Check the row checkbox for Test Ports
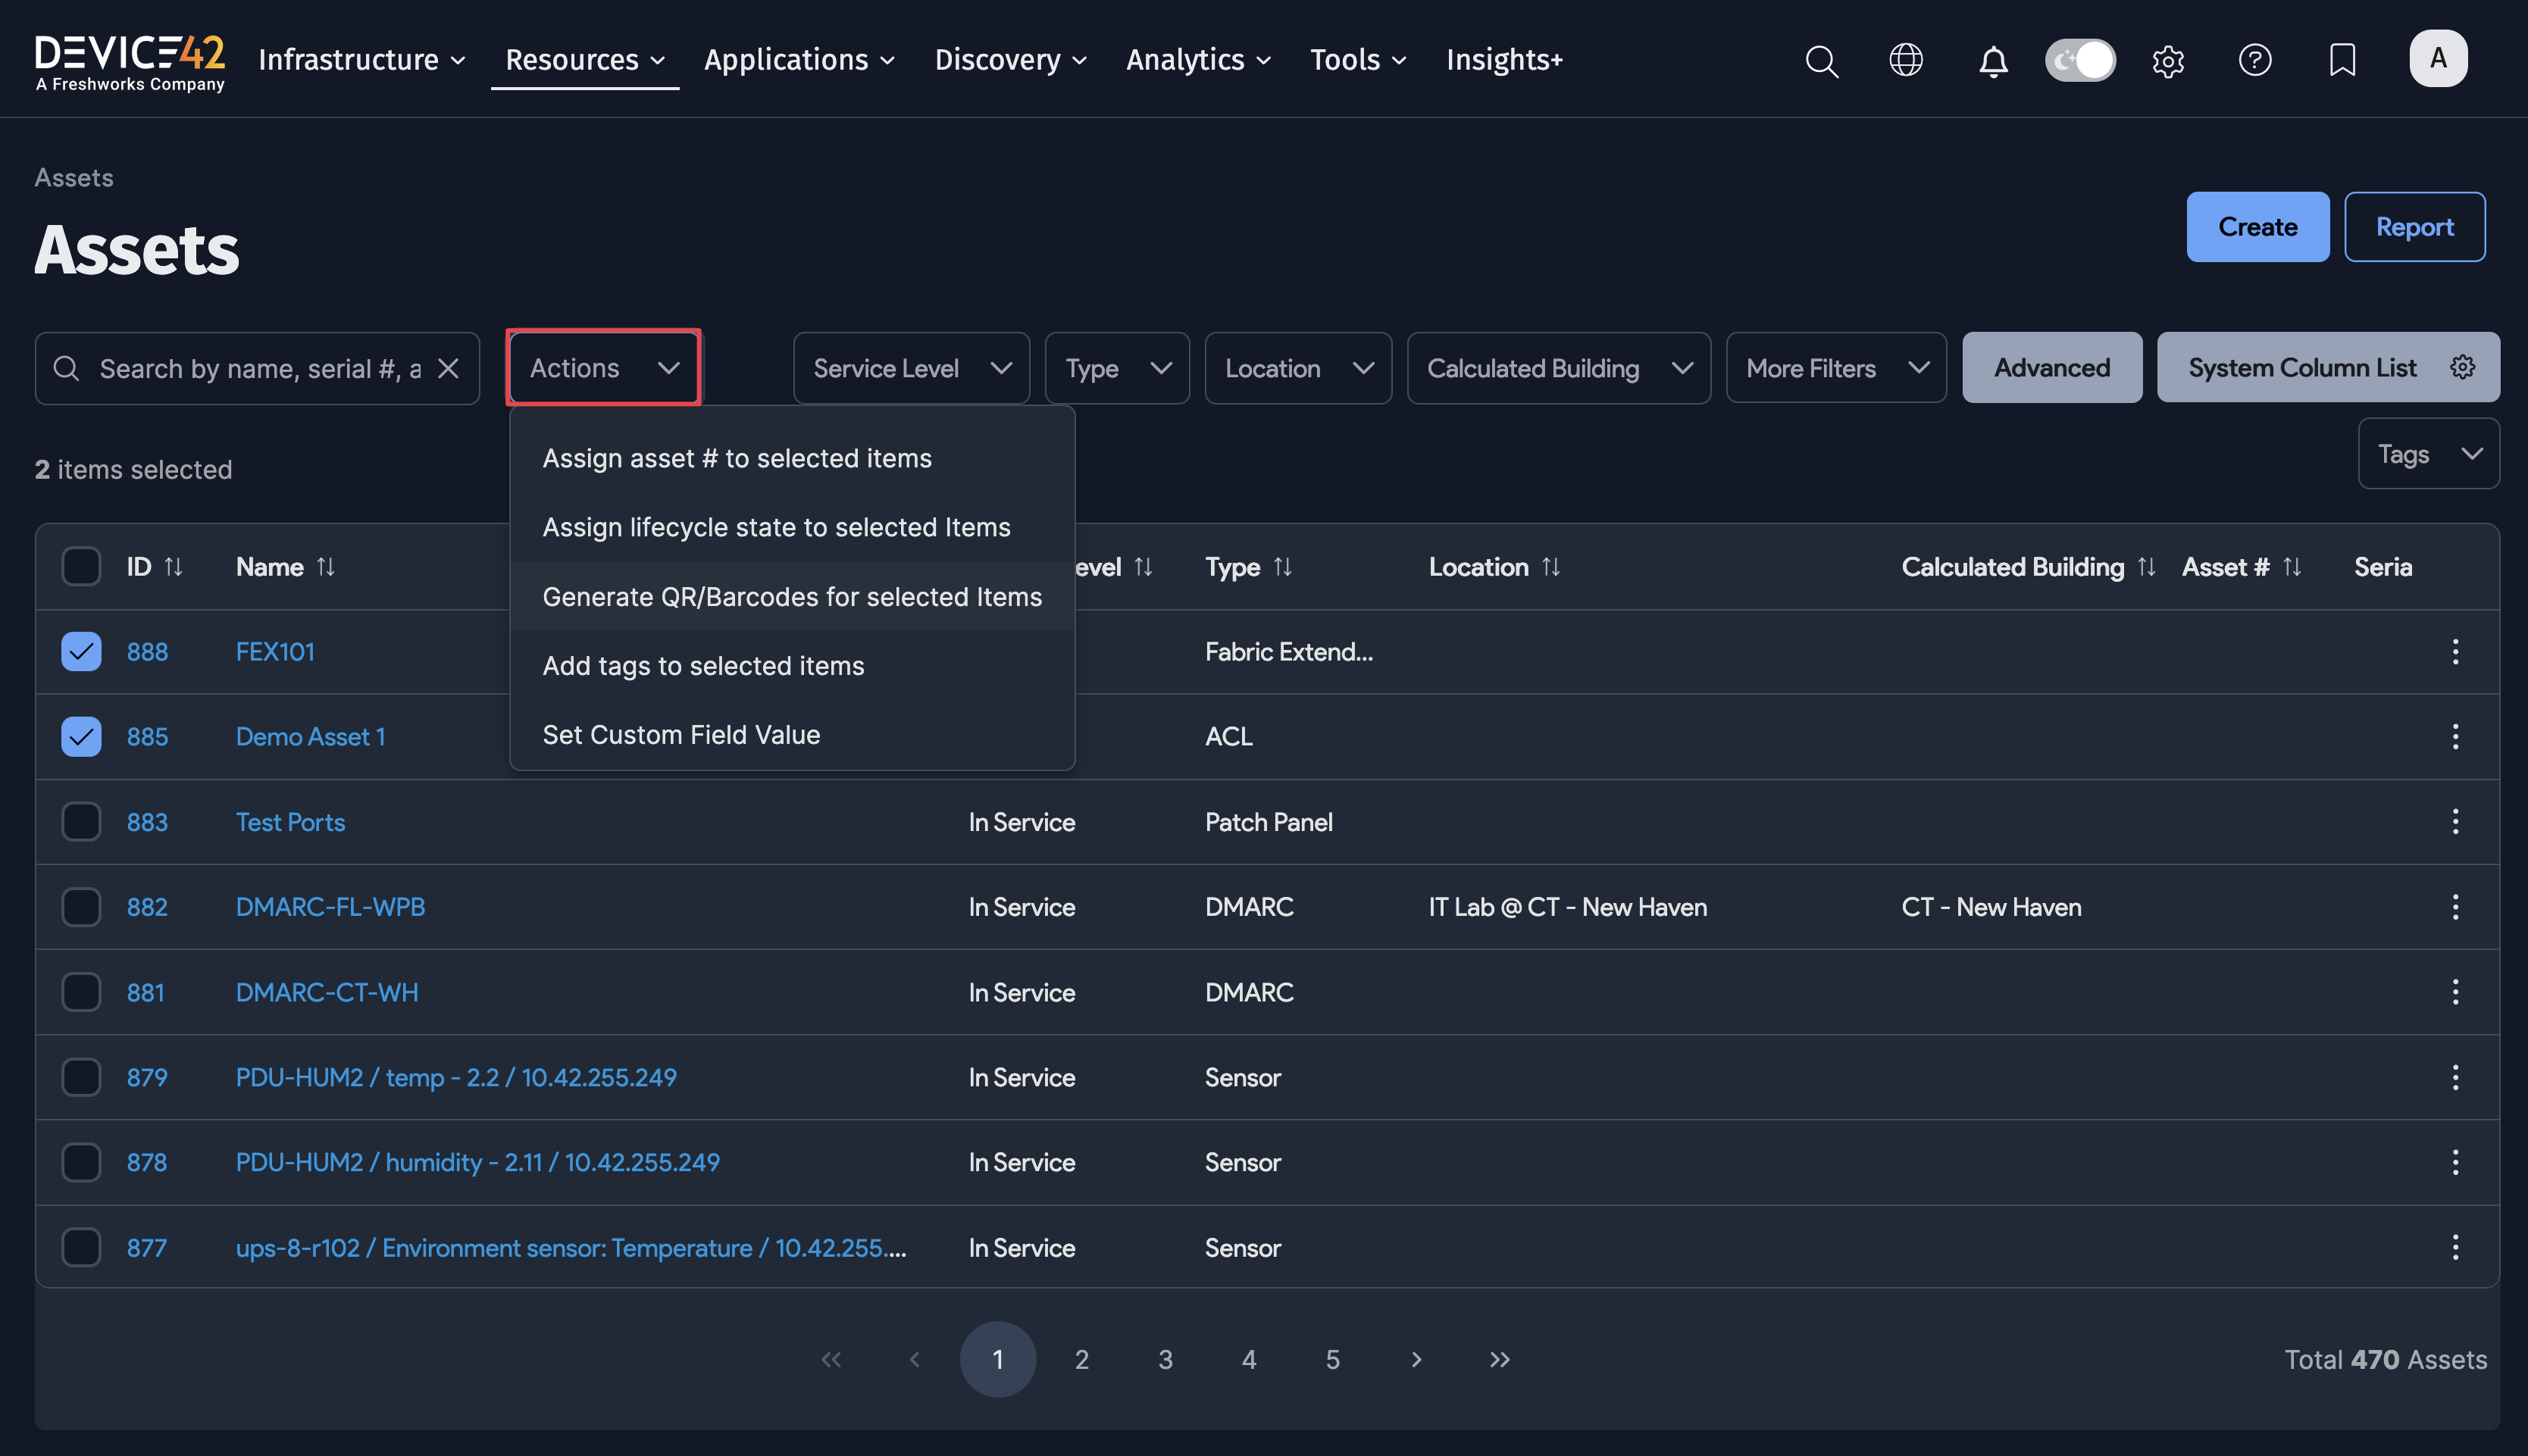 pos(81,821)
